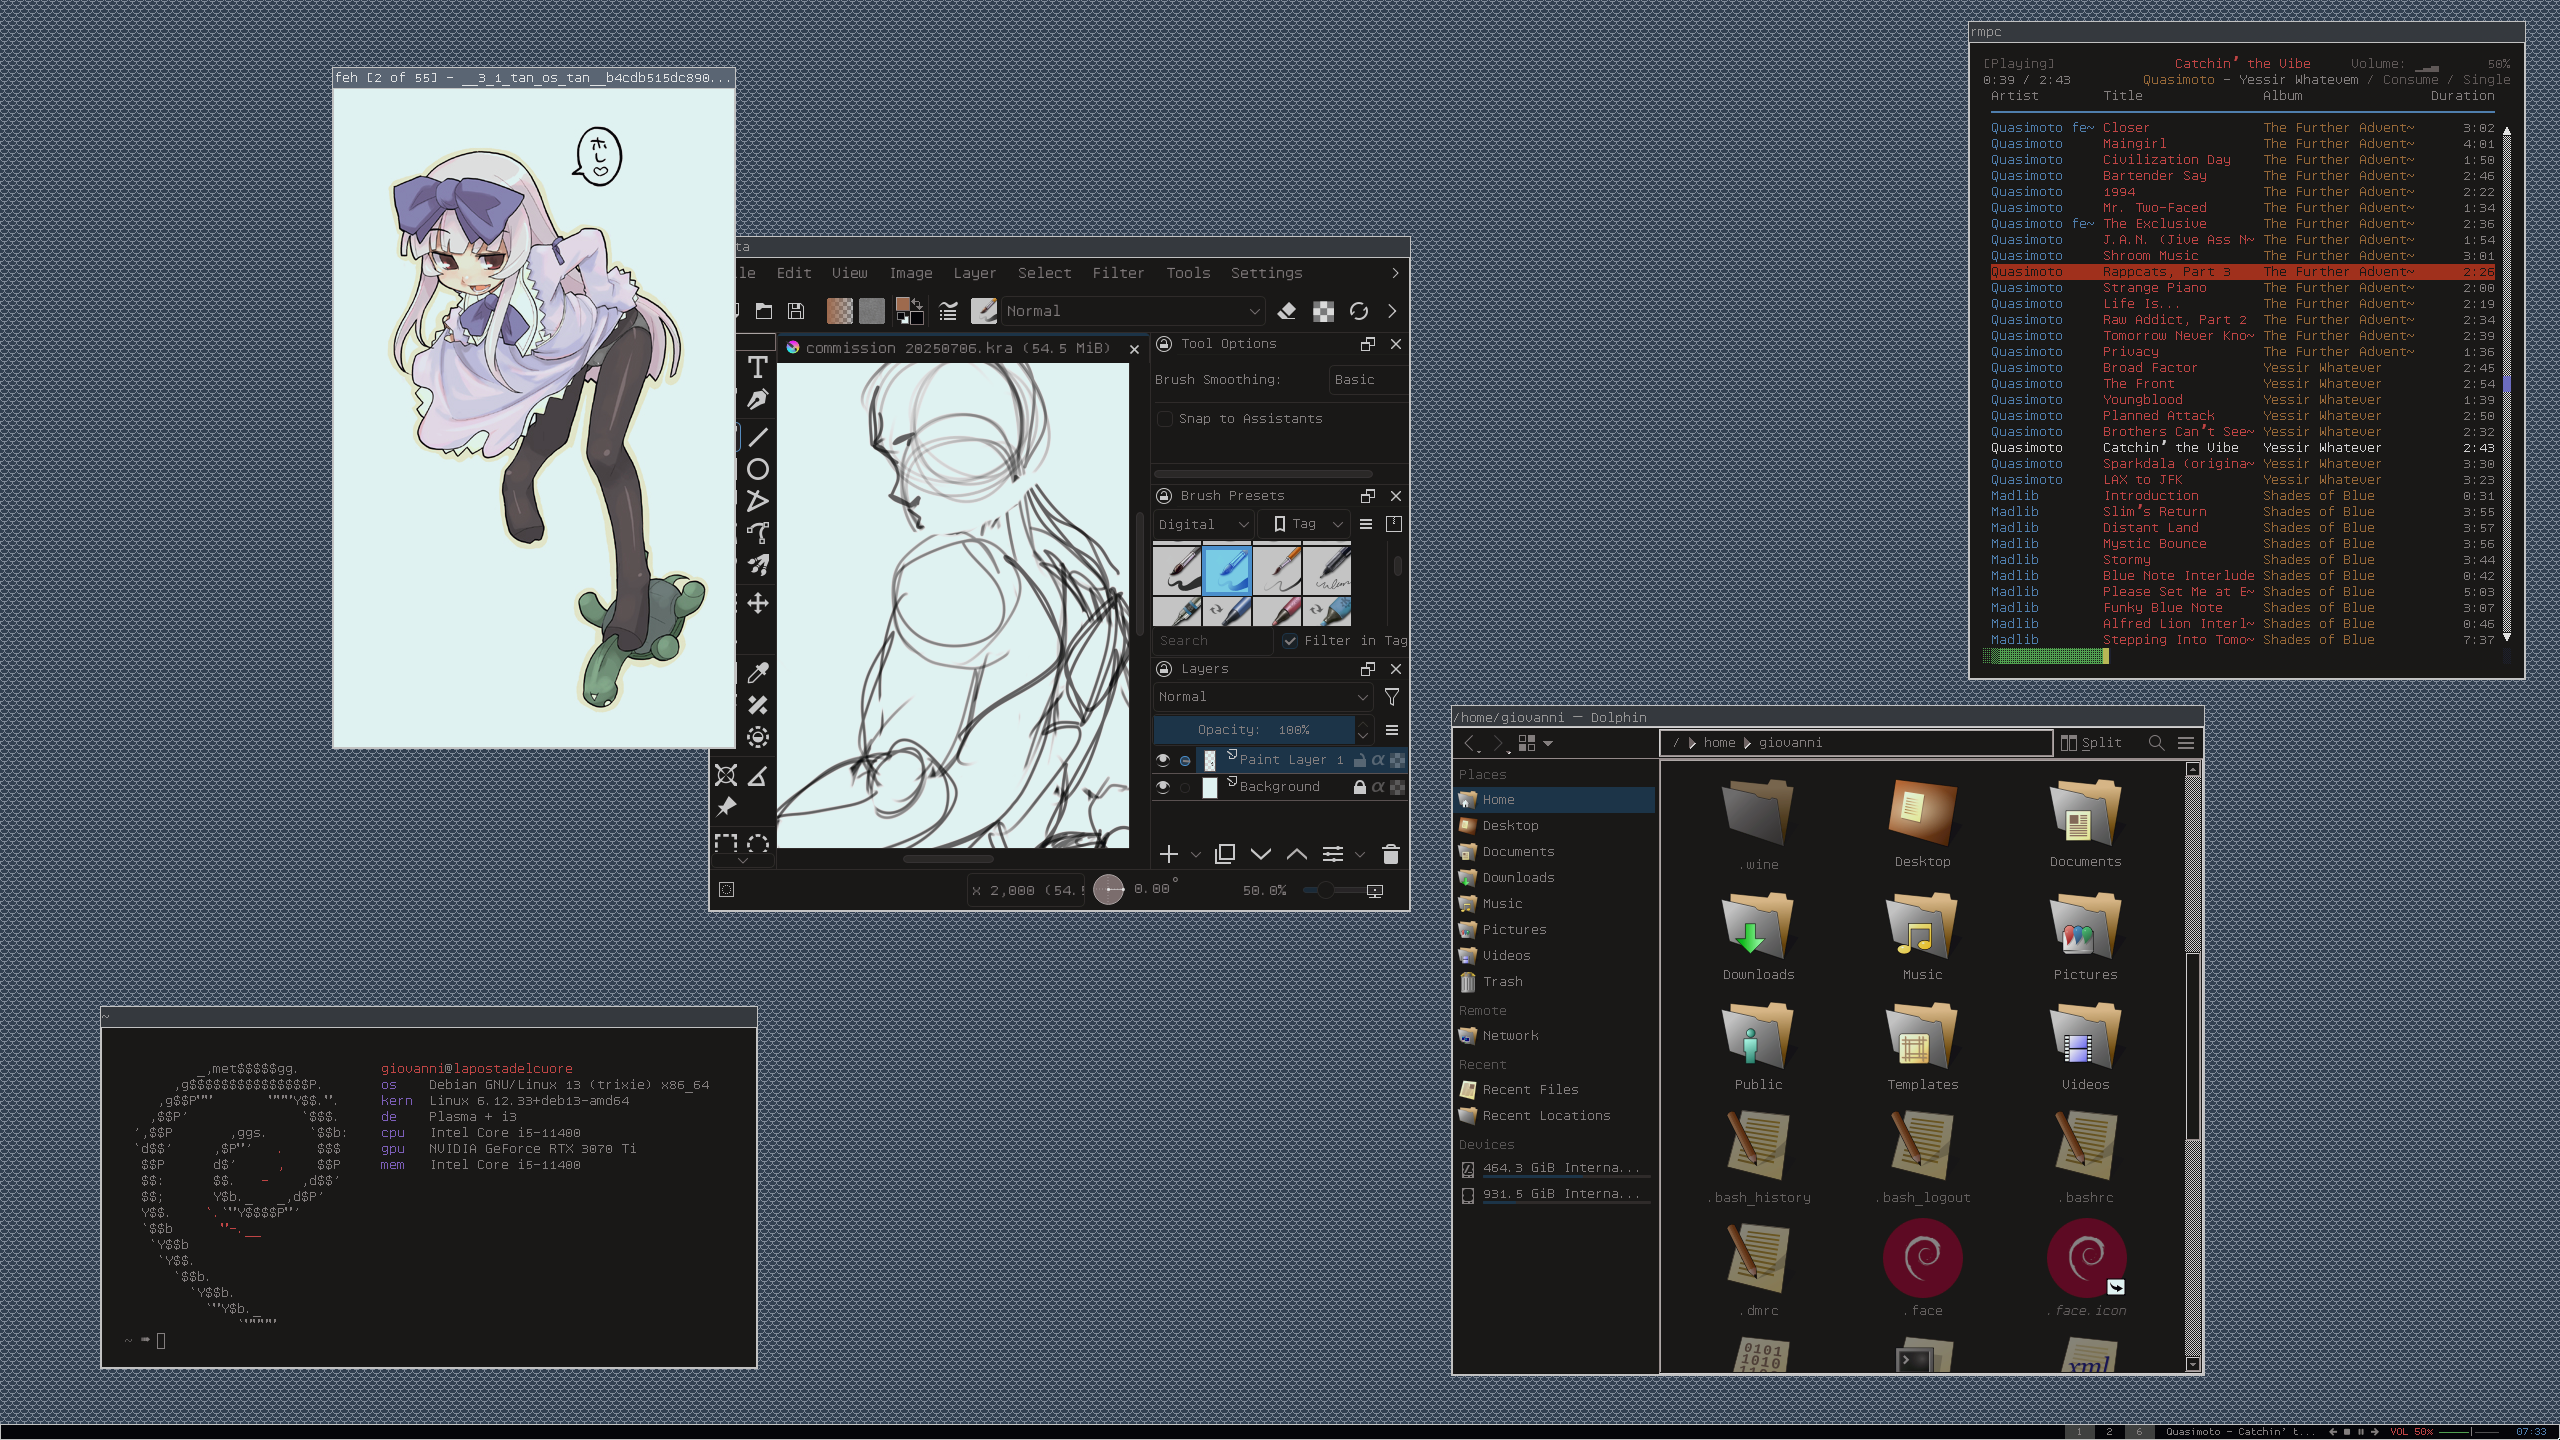Select the Text tool in Krita toolbox
2560x1440 pixels.
[x=758, y=367]
